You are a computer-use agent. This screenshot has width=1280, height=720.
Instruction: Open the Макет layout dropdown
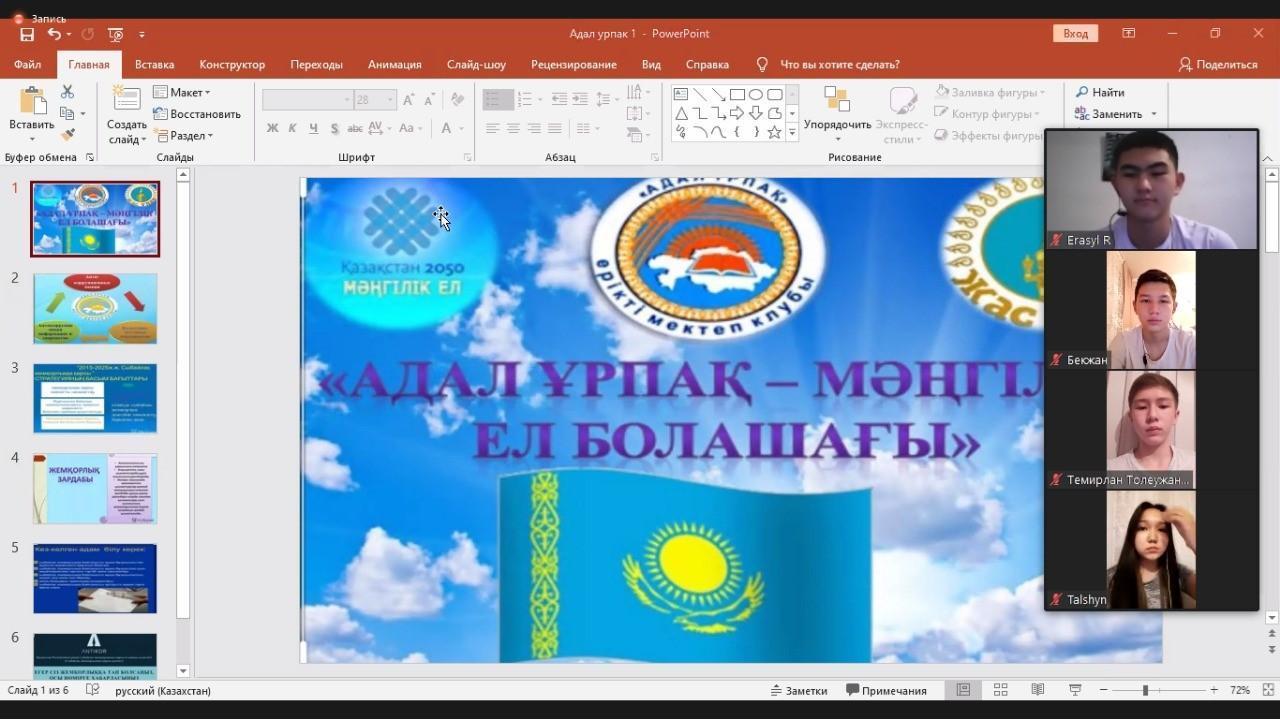(182, 92)
